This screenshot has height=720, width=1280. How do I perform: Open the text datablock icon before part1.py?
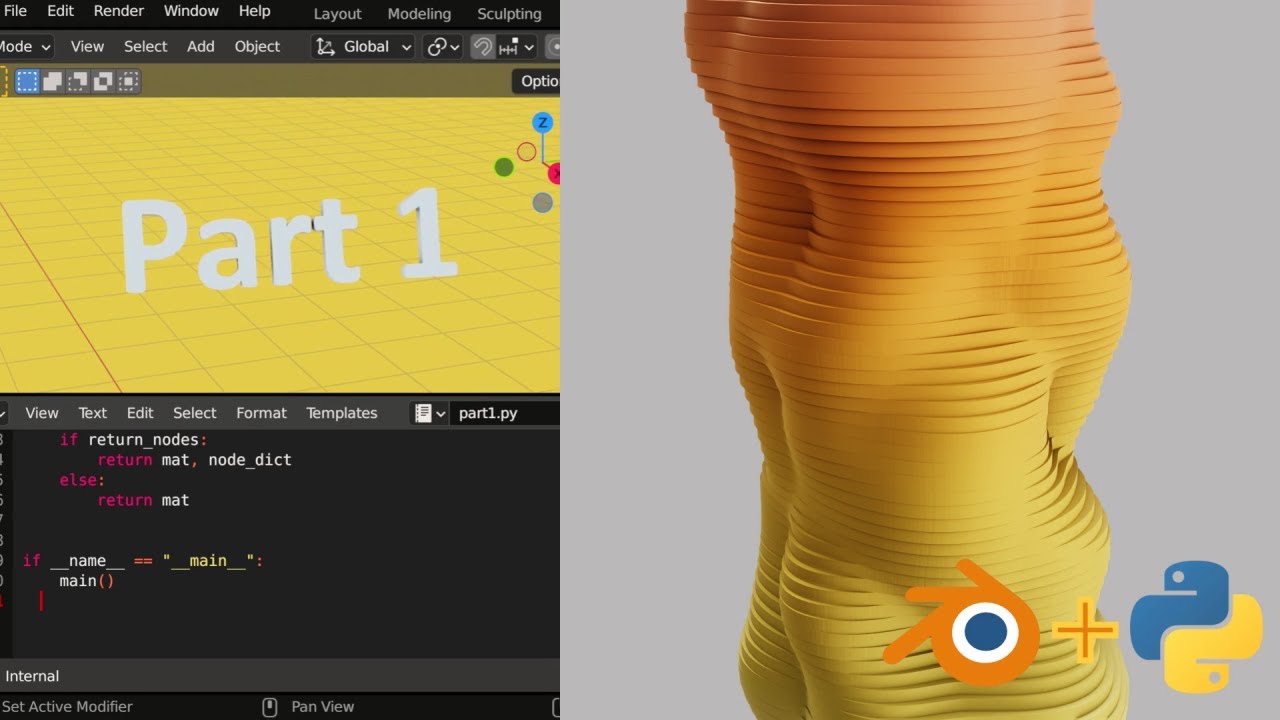coord(425,413)
